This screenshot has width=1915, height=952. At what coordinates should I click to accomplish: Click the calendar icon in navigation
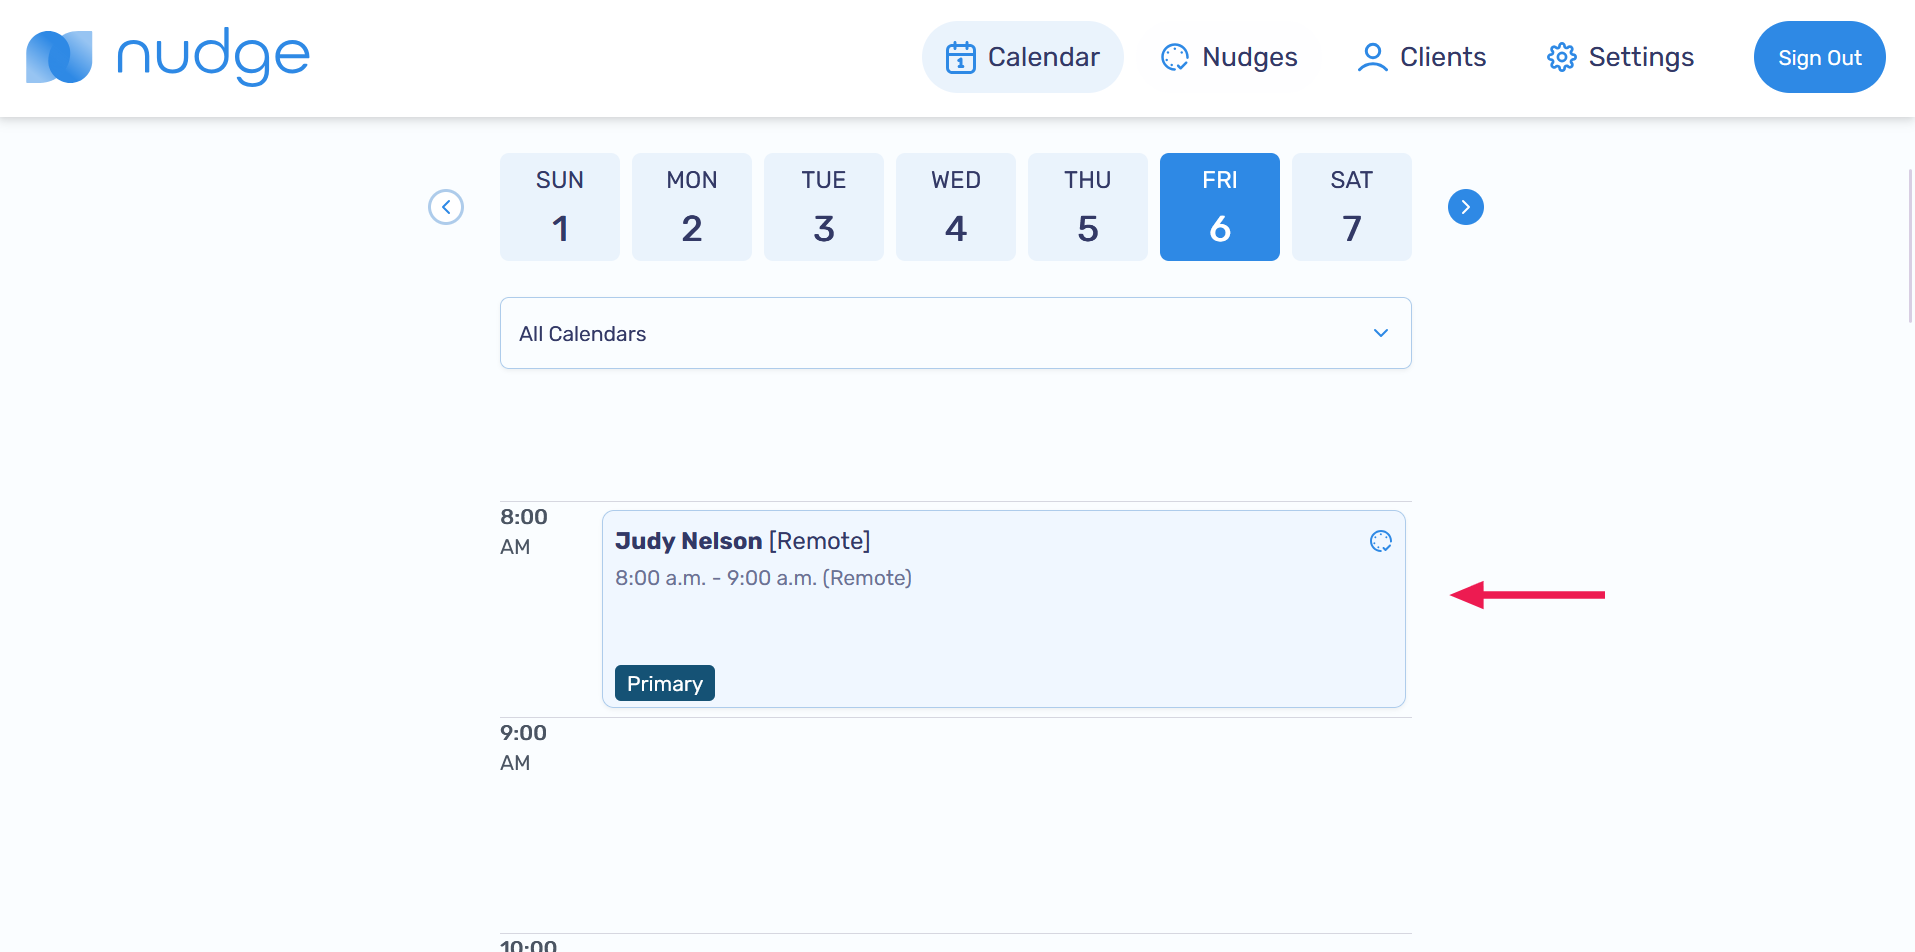tap(960, 58)
